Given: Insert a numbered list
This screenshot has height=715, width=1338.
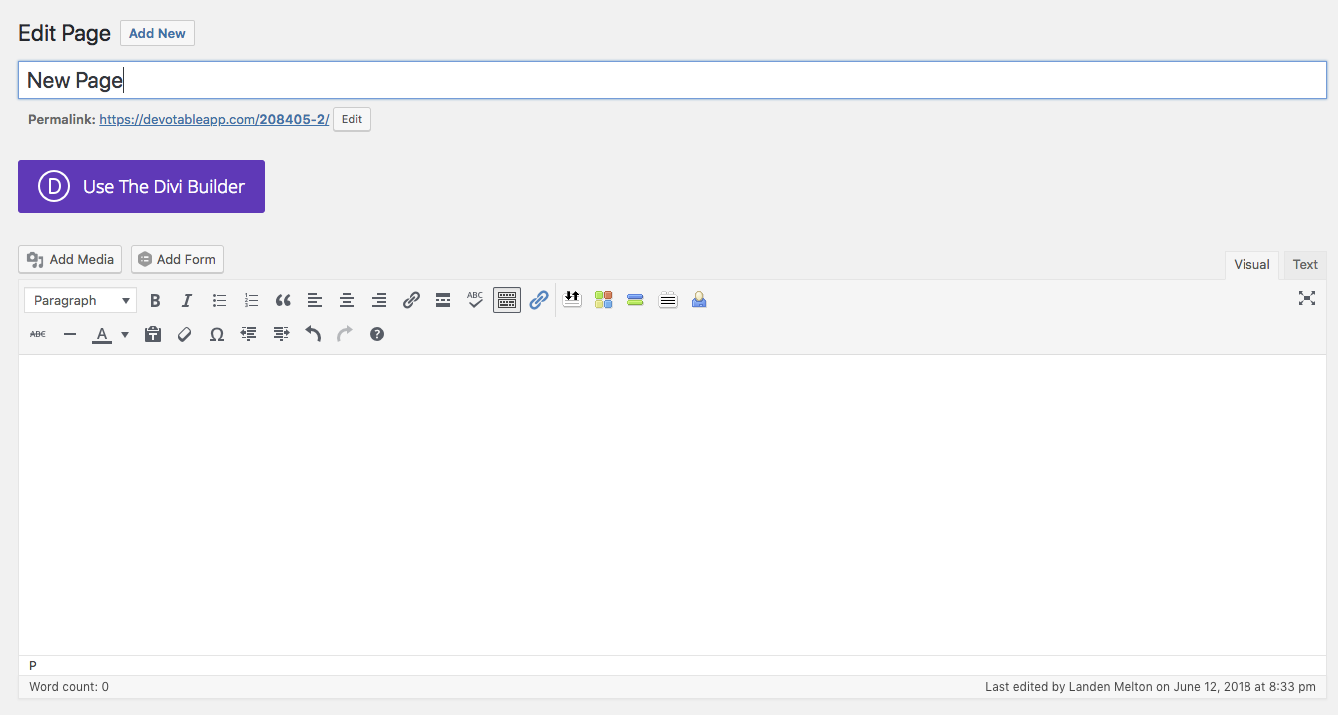Looking at the screenshot, I should [x=251, y=300].
